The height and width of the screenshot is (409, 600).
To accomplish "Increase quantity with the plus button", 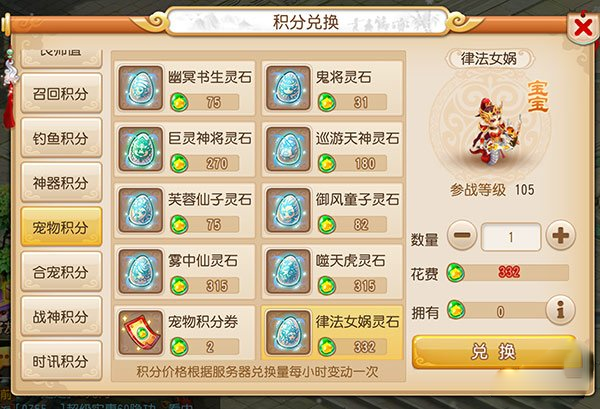I will pos(560,235).
